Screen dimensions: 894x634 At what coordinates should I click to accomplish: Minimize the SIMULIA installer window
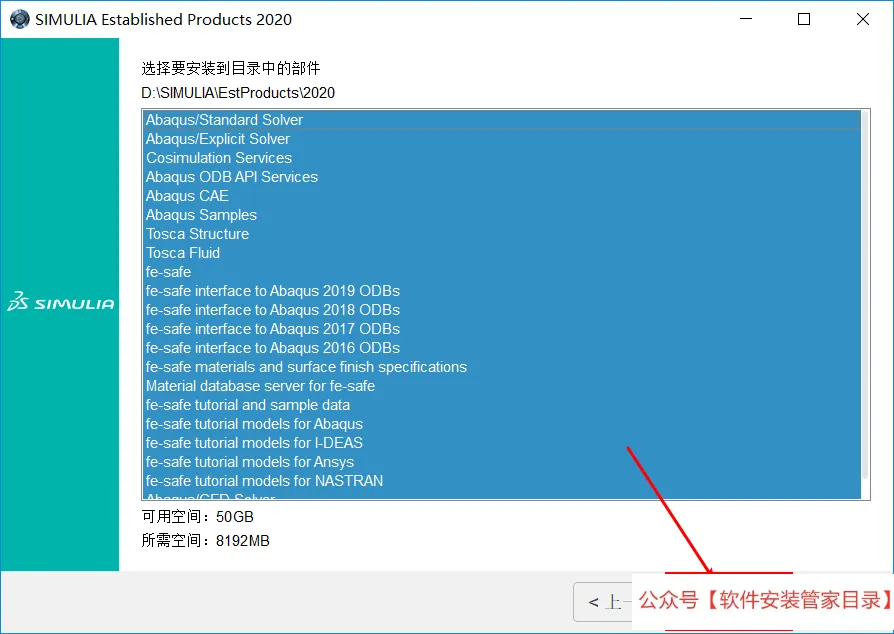(x=746, y=19)
